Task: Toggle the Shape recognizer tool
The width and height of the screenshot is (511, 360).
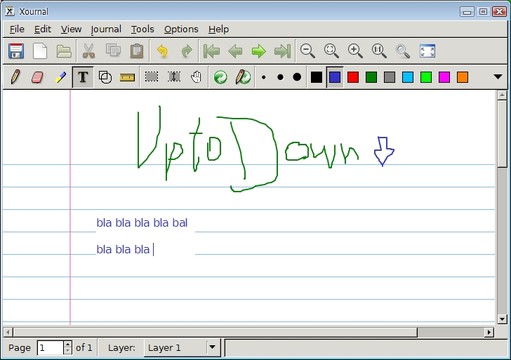Action: point(105,77)
